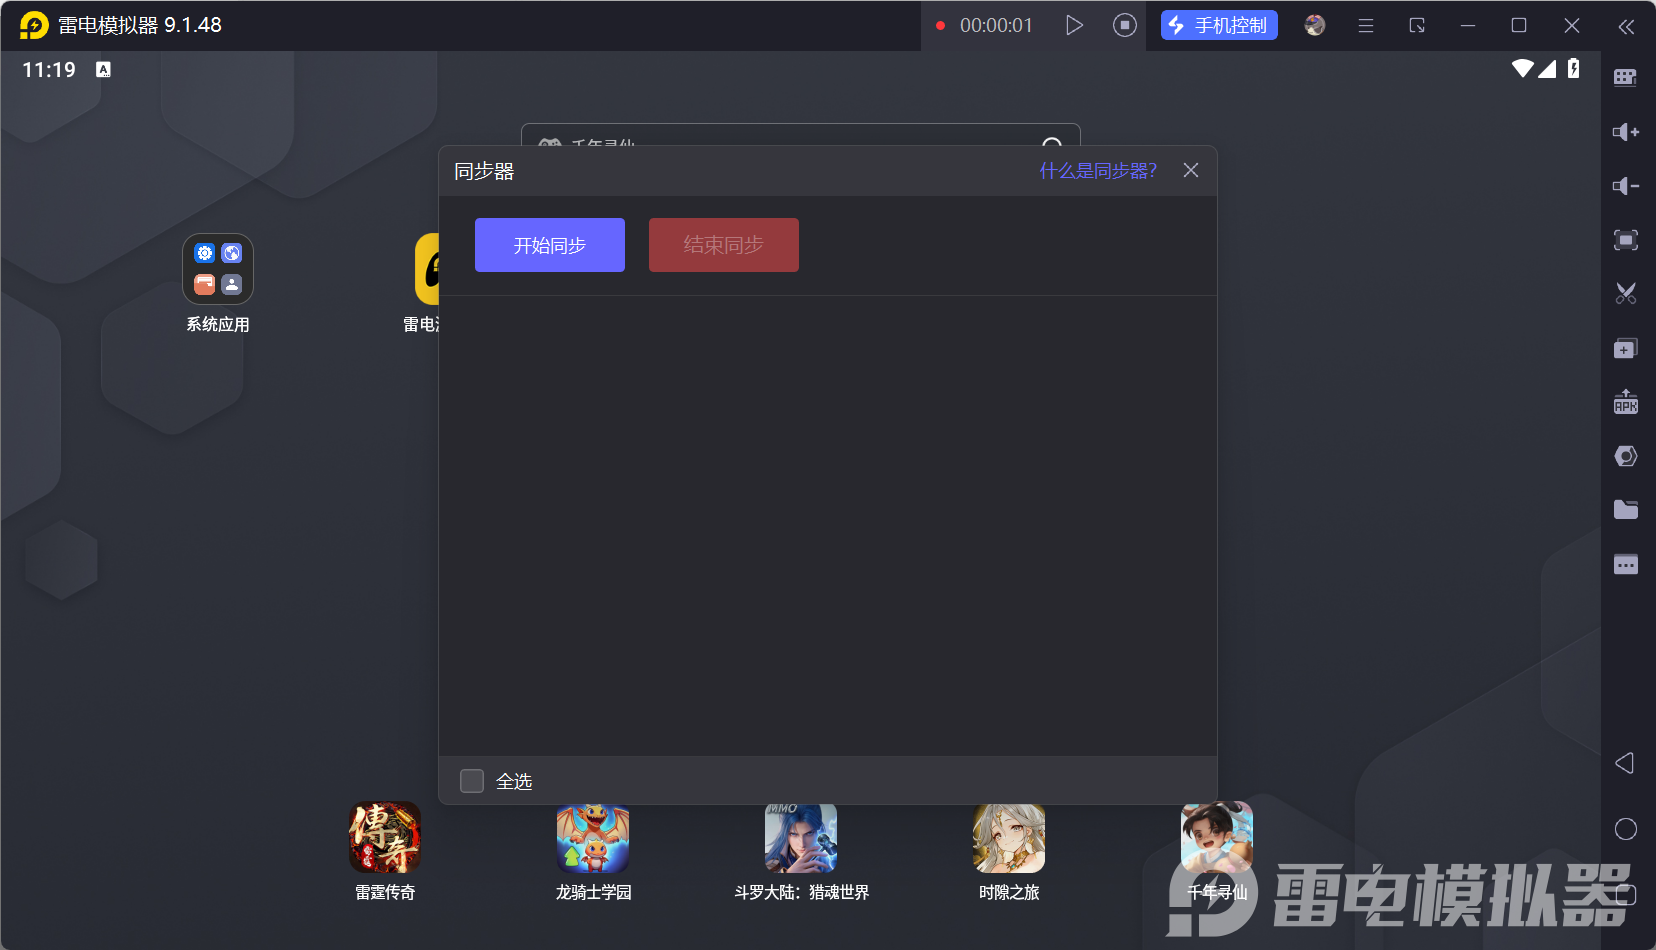
Task: Click the volume down icon
Action: pos(1625,186)
